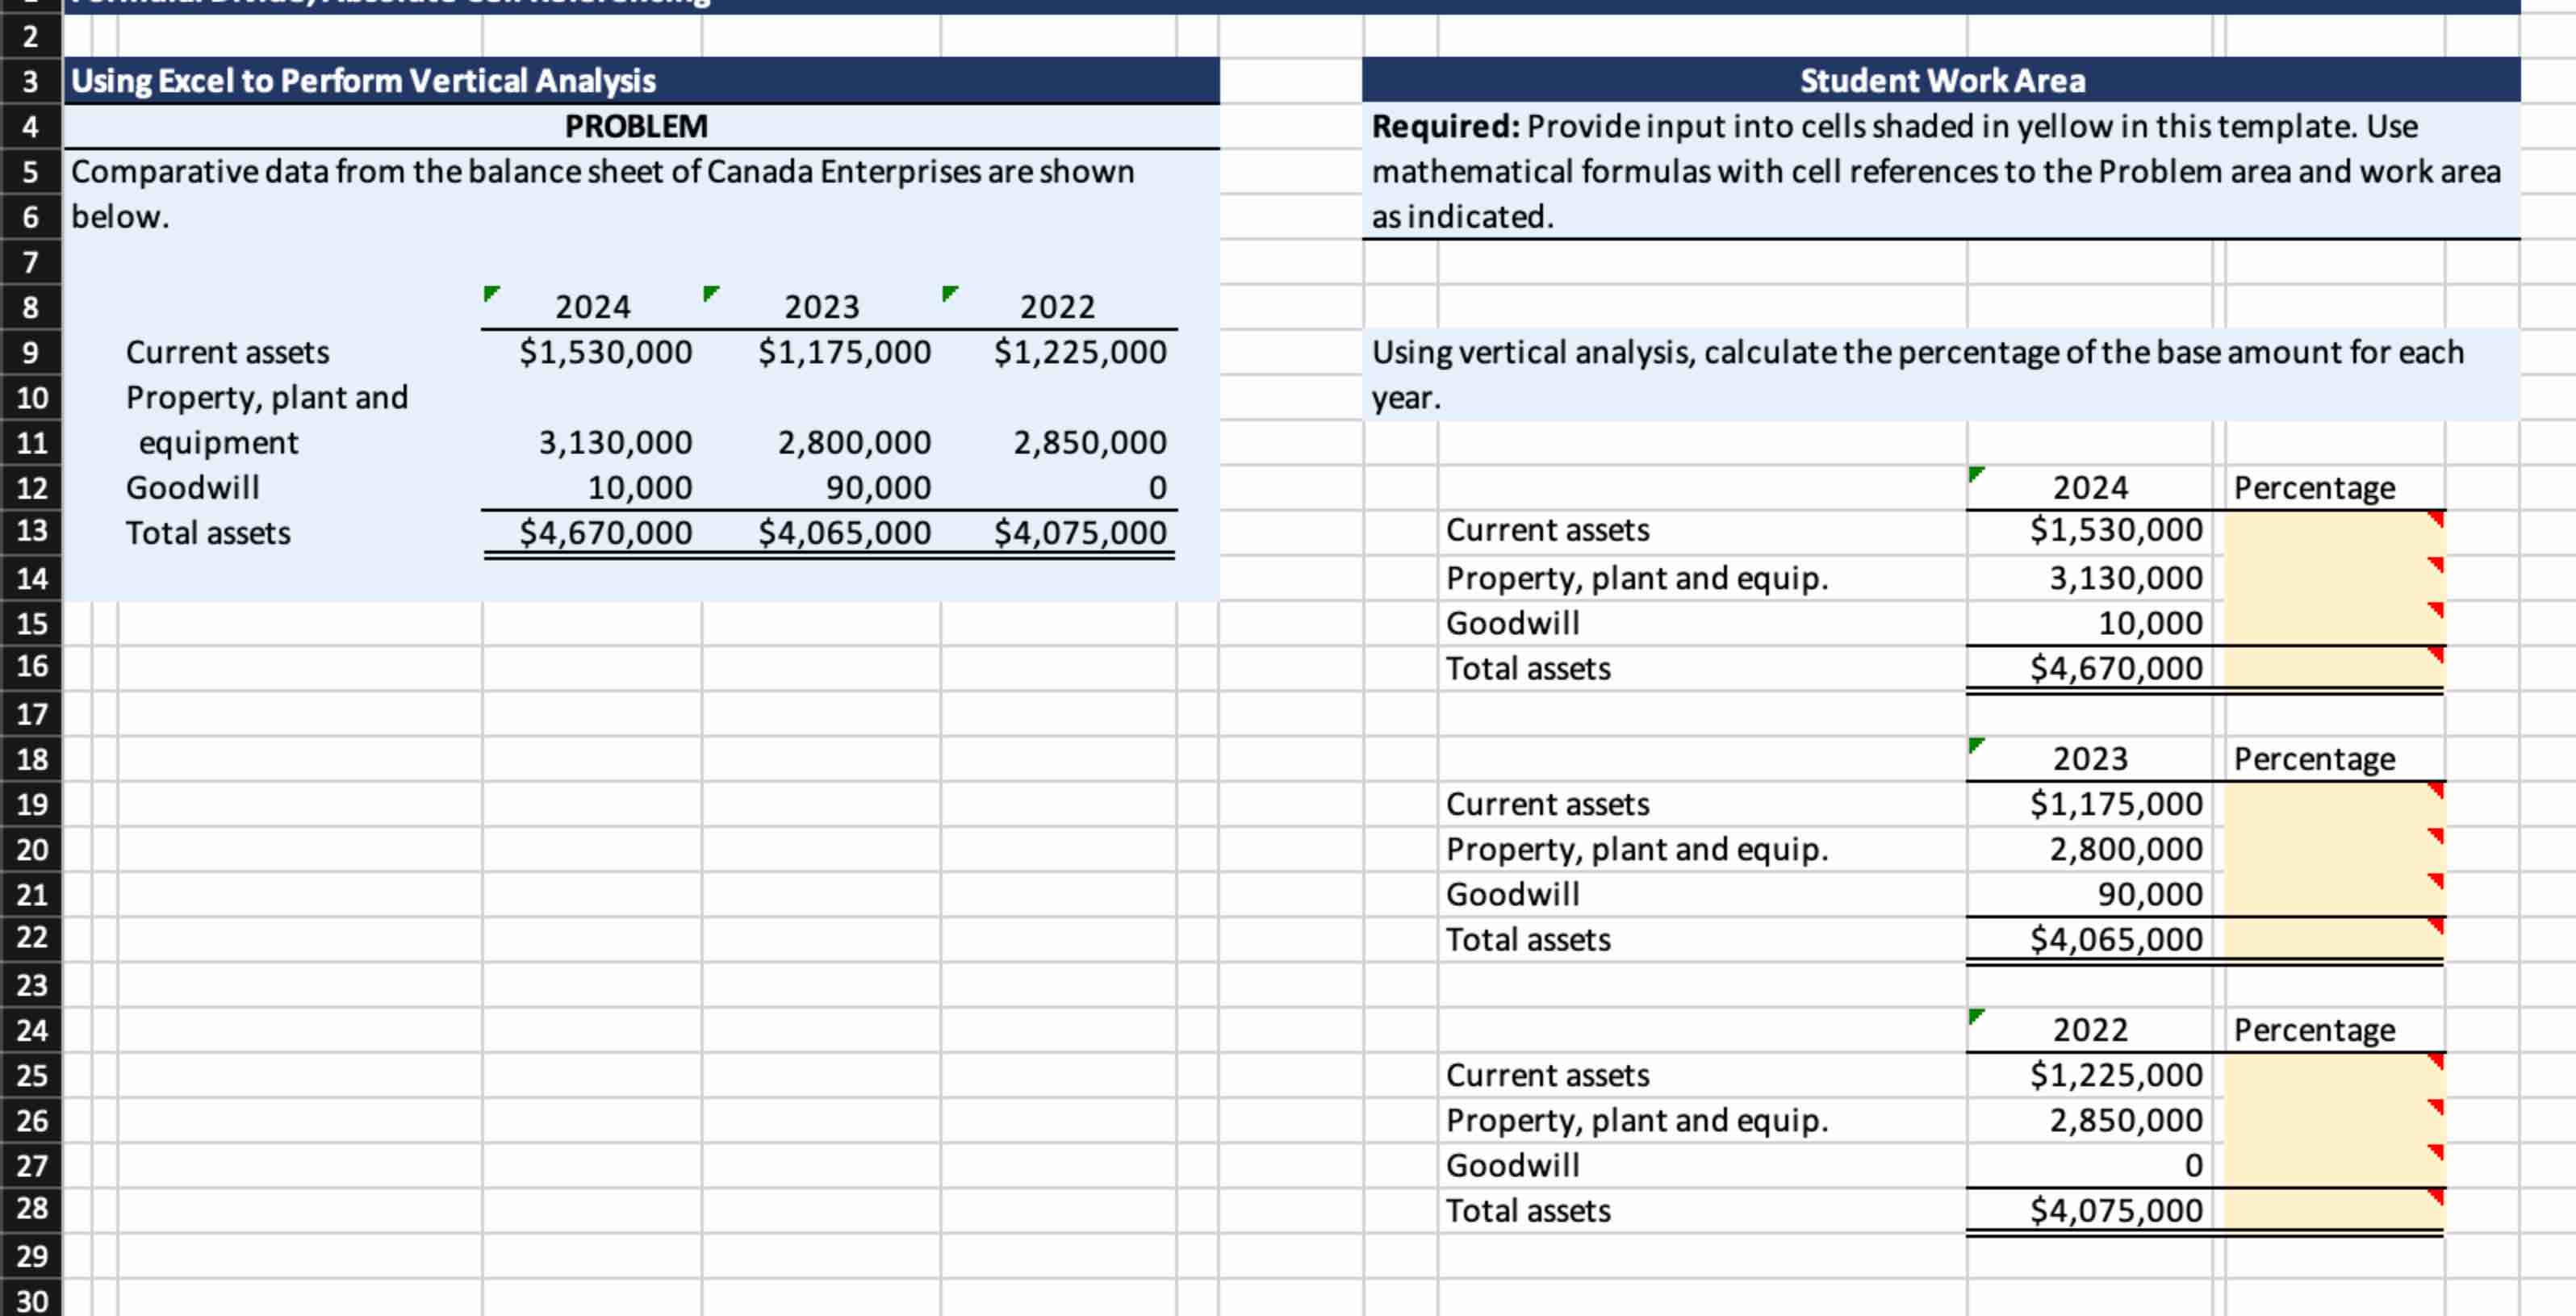Click green indicator on Work Area 2023 header

1975,745
